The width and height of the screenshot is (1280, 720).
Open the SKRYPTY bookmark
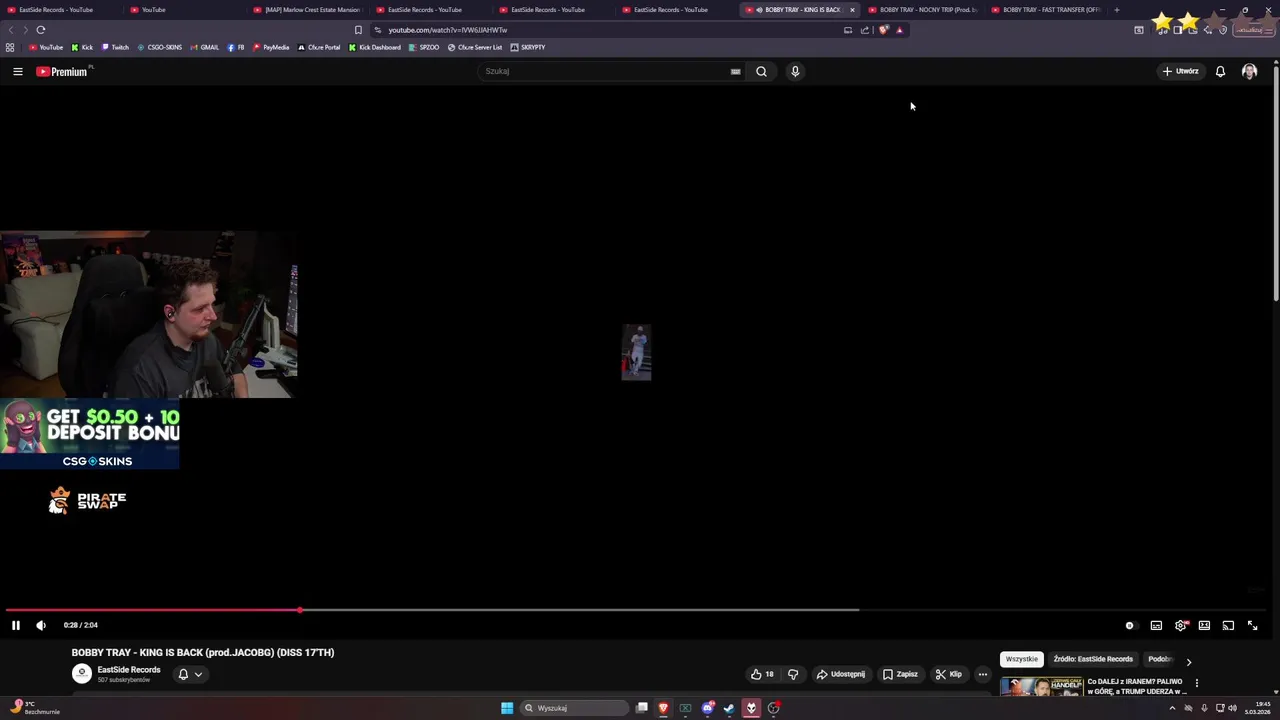[x=528, y=47]
